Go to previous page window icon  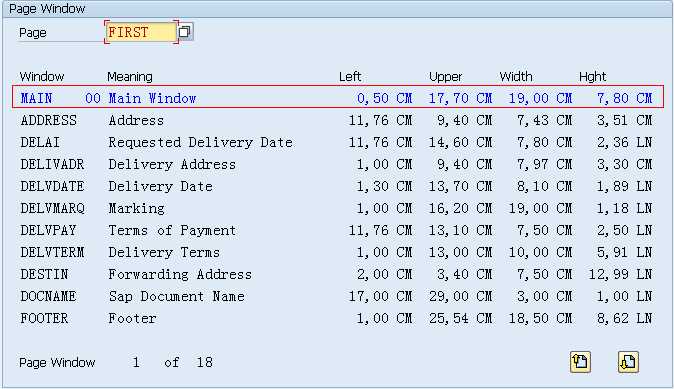coord(580,361)
